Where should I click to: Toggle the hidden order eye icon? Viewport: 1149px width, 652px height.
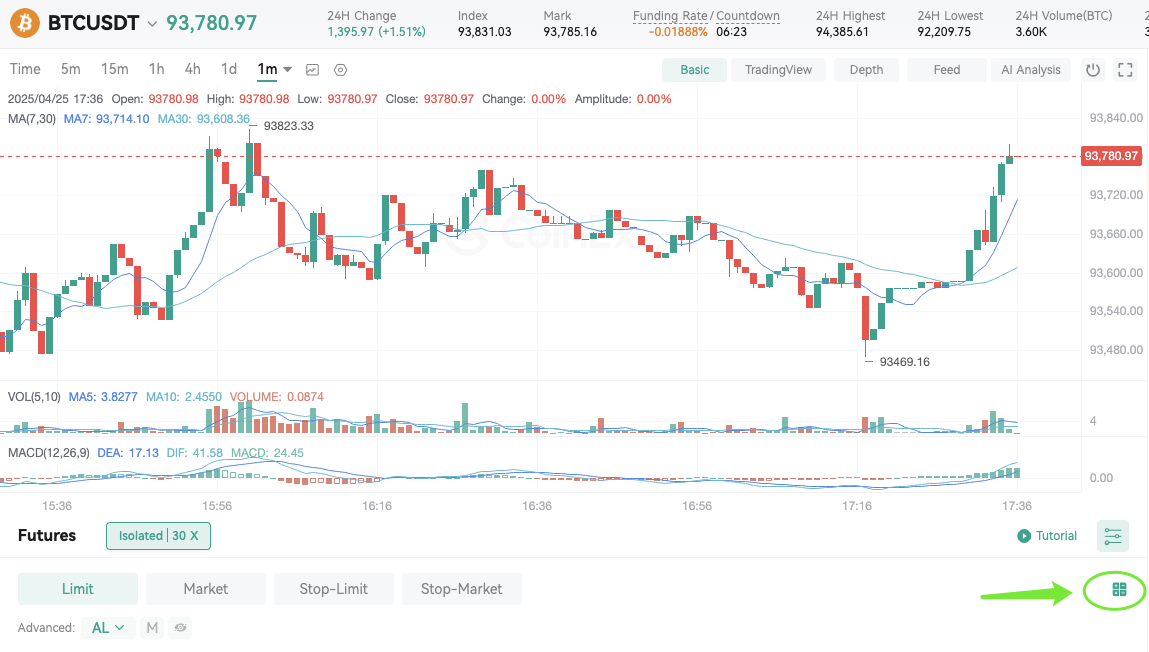(x=181, y=628)
